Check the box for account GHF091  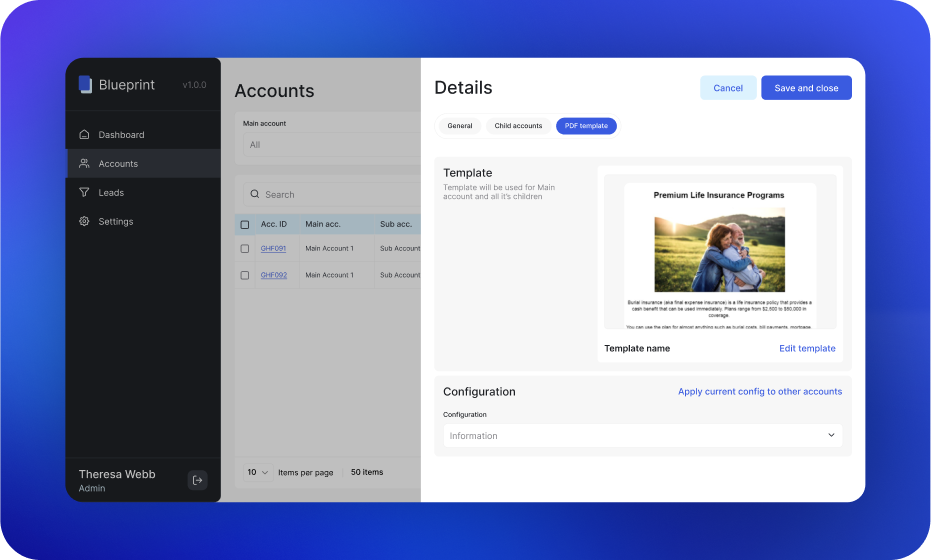[x=245, y=249]
